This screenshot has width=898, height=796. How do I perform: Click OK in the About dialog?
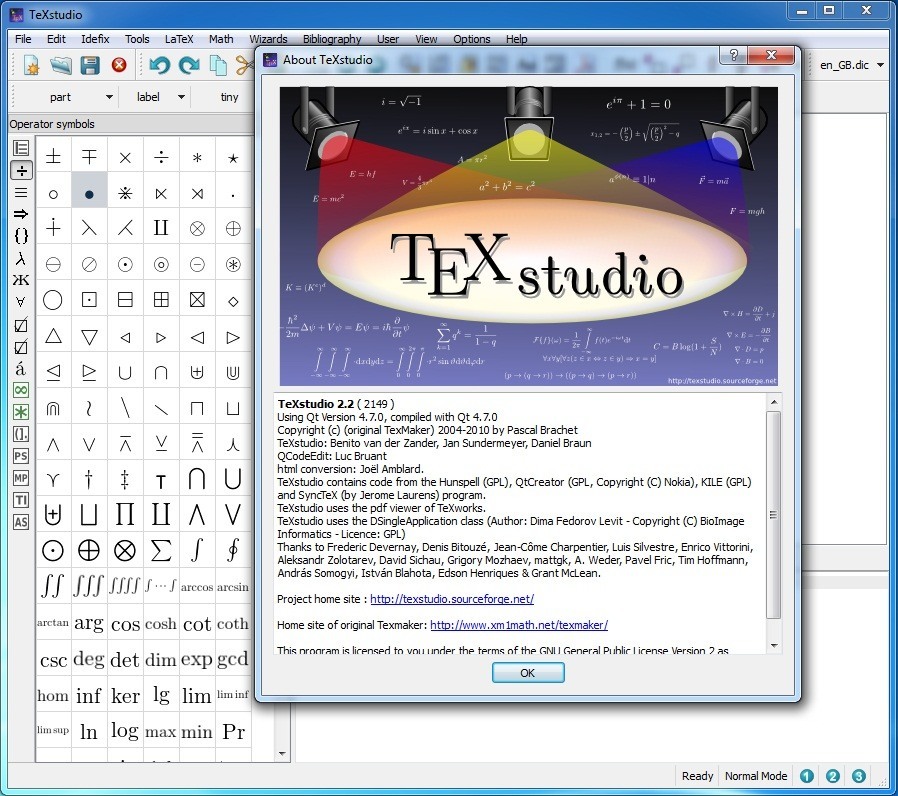528,673
